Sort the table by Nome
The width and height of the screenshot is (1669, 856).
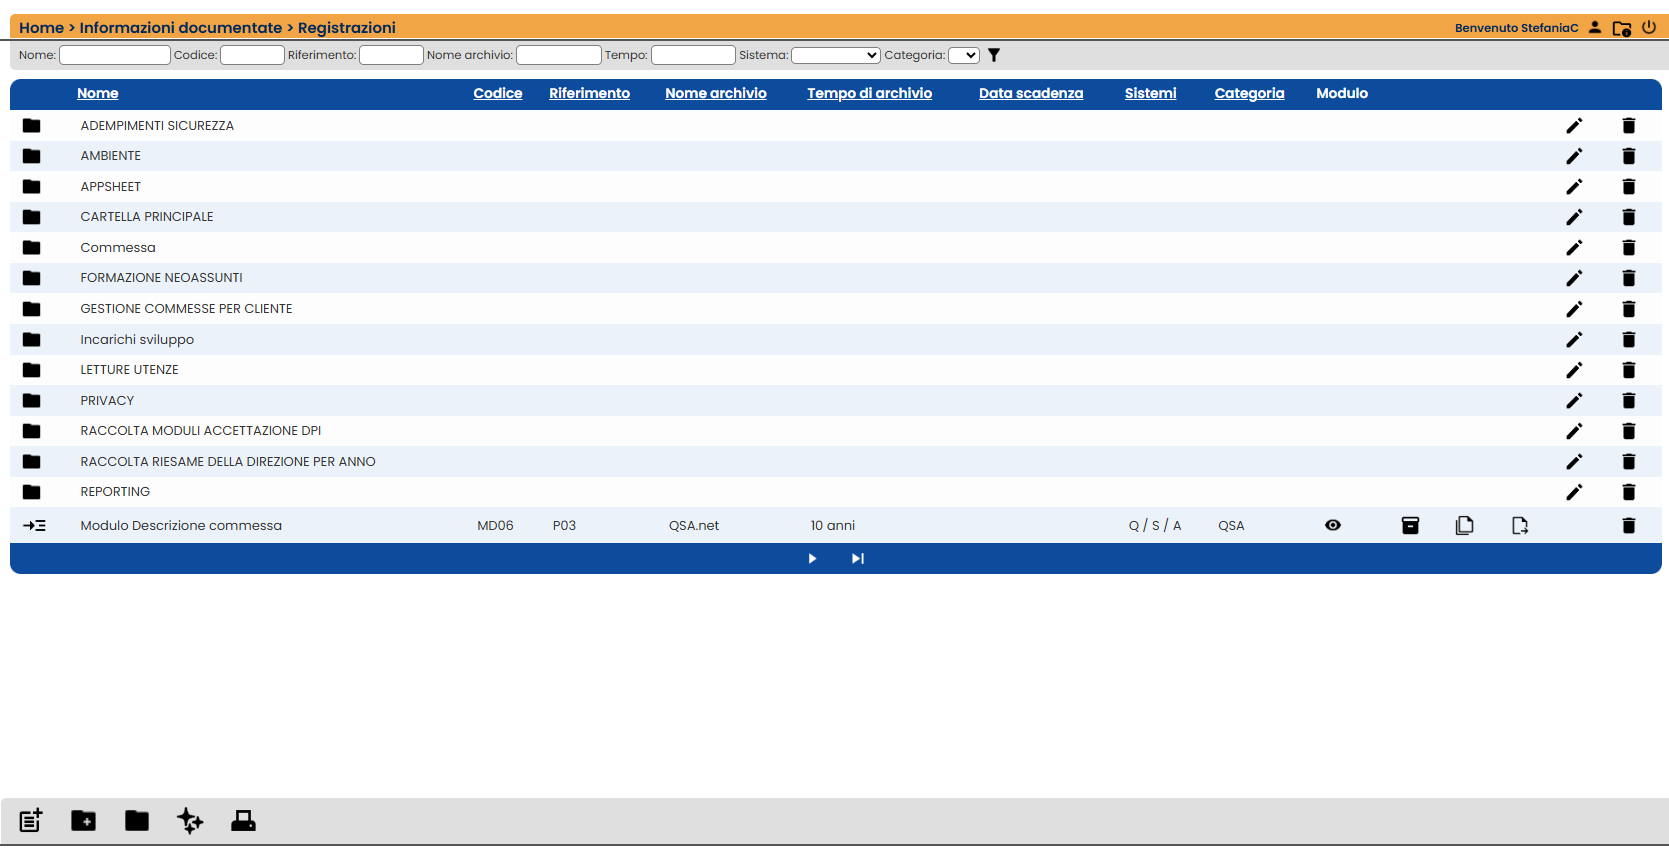98,93
